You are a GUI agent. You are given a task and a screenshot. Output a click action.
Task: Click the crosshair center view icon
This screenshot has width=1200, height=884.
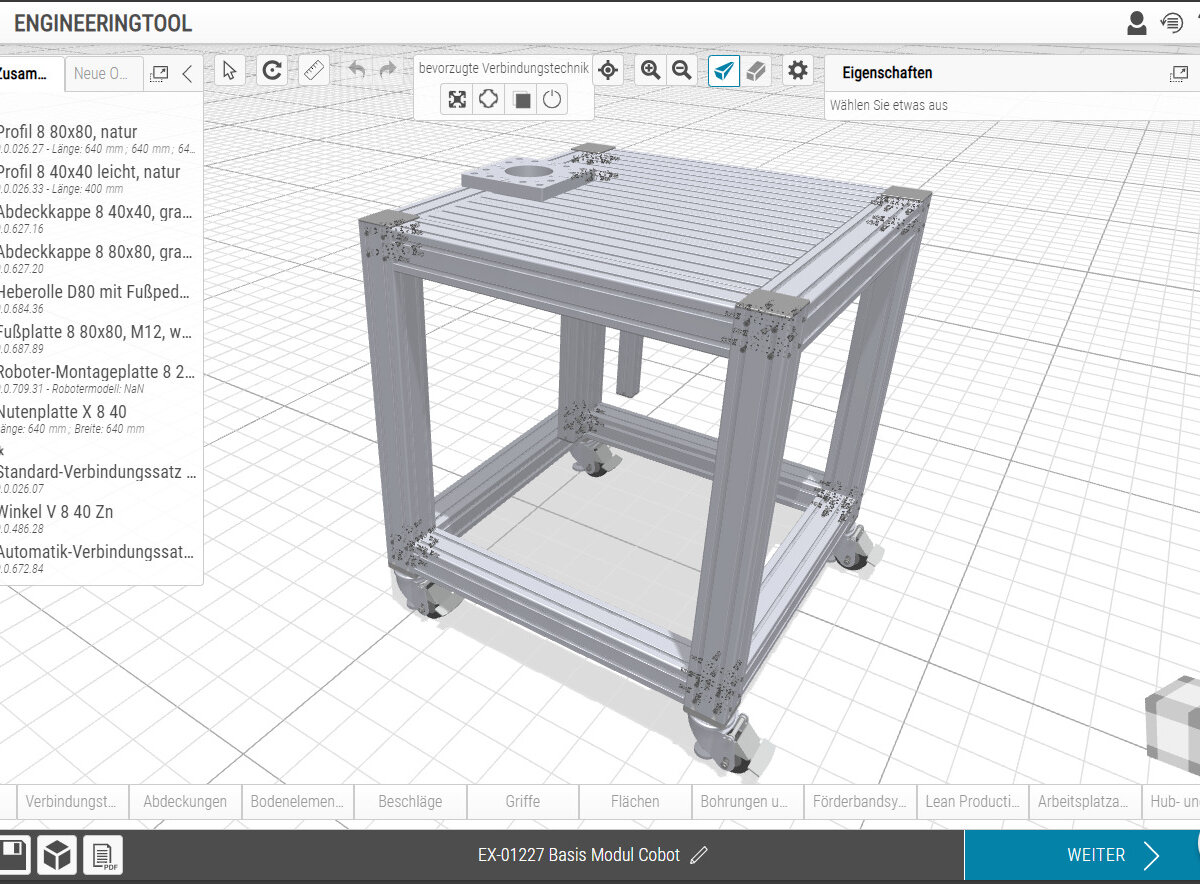(608, 70)
